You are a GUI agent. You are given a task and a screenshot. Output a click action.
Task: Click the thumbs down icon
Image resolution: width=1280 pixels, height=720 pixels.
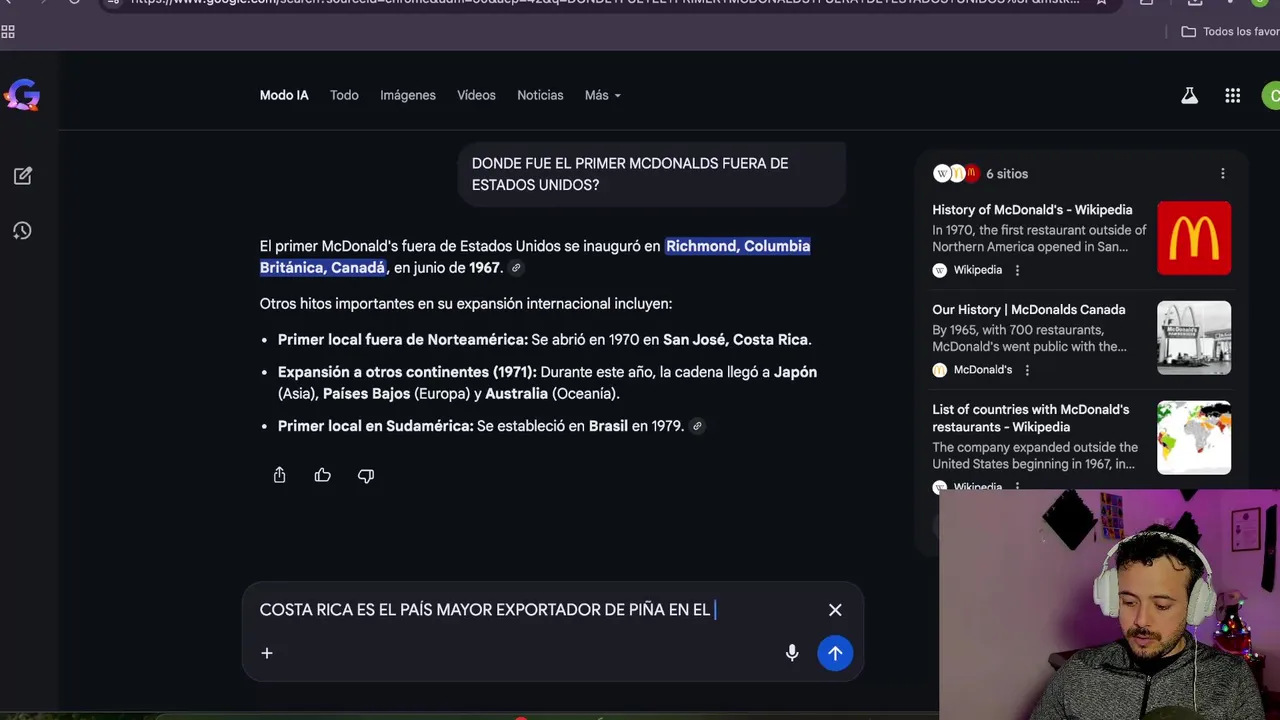pos(366,475)
